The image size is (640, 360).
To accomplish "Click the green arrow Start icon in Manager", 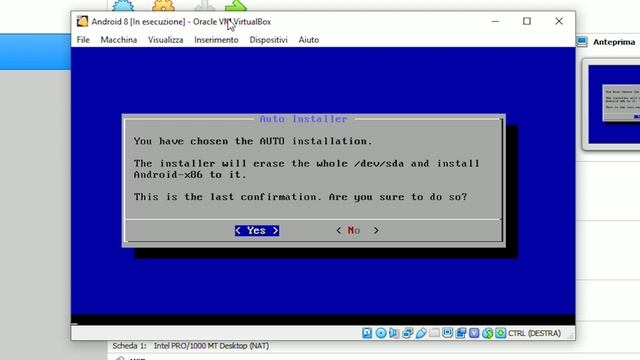I will click(x=236, y=5).
